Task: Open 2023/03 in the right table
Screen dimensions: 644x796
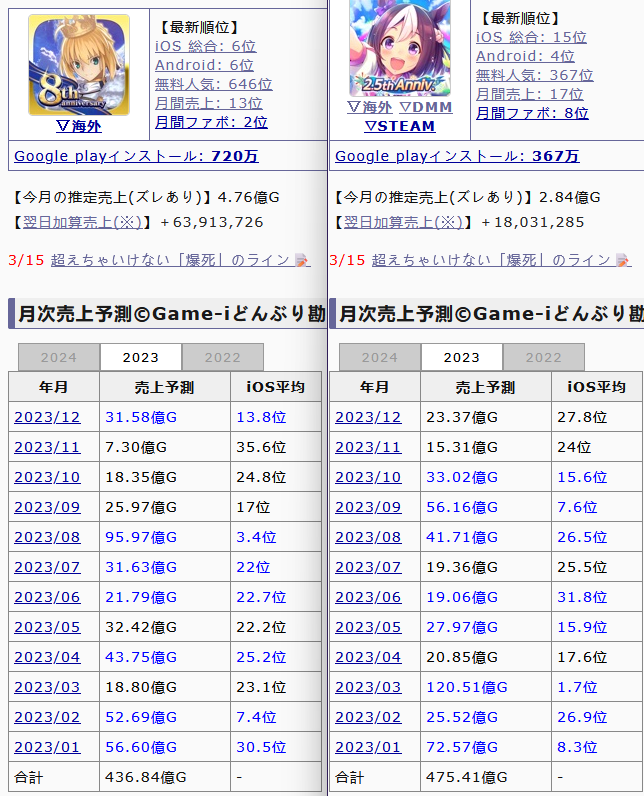Action: click(x=368, y=687)
